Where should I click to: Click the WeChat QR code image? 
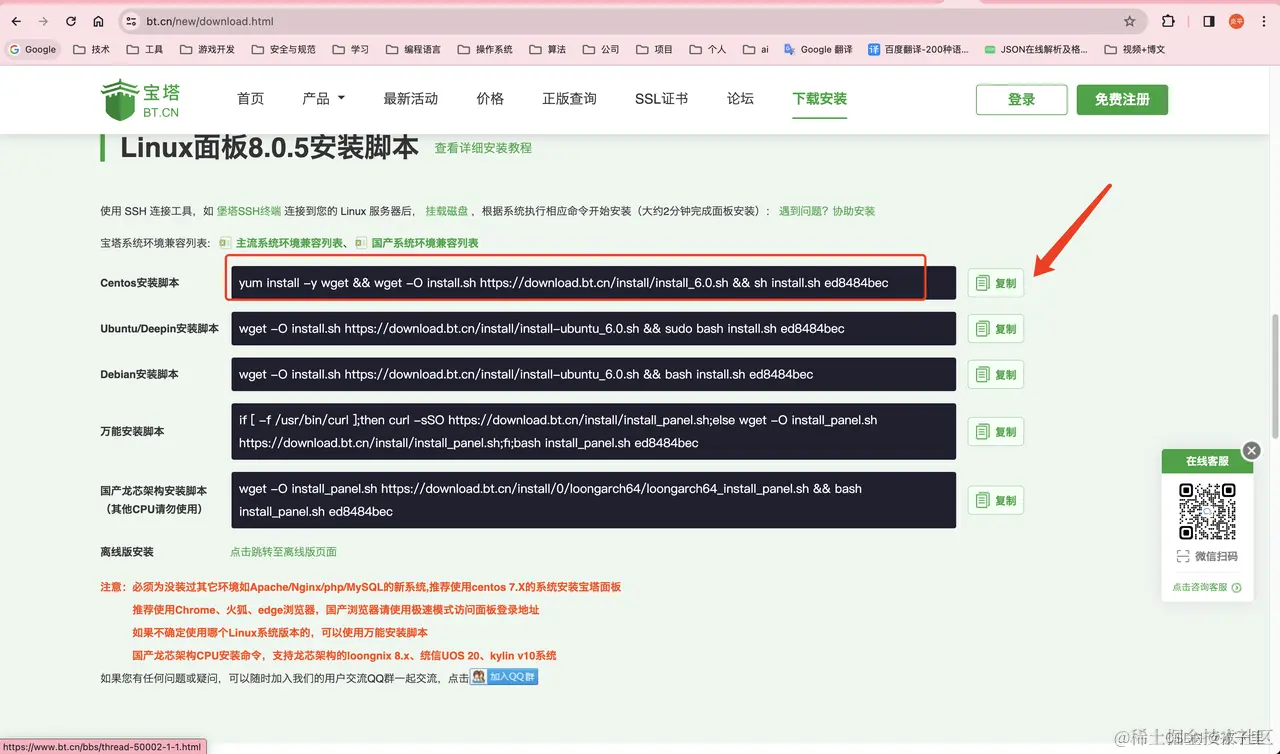(1207, 511)
